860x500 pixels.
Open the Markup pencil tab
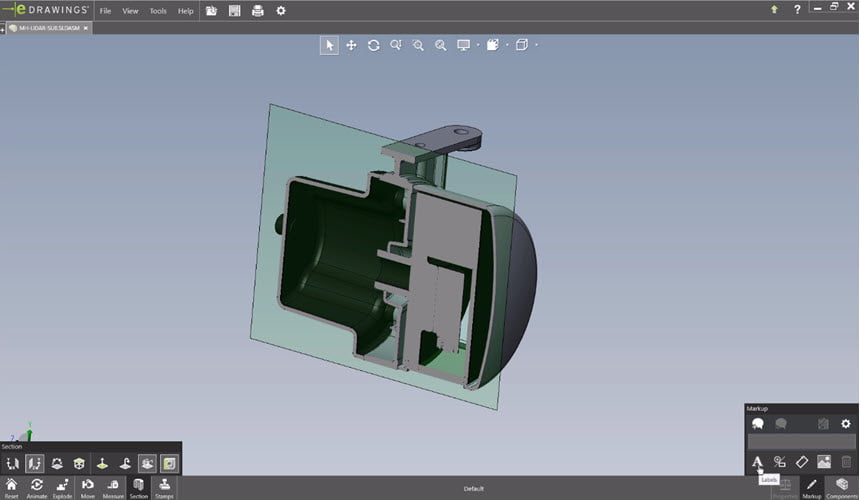(x=812, y=488)
